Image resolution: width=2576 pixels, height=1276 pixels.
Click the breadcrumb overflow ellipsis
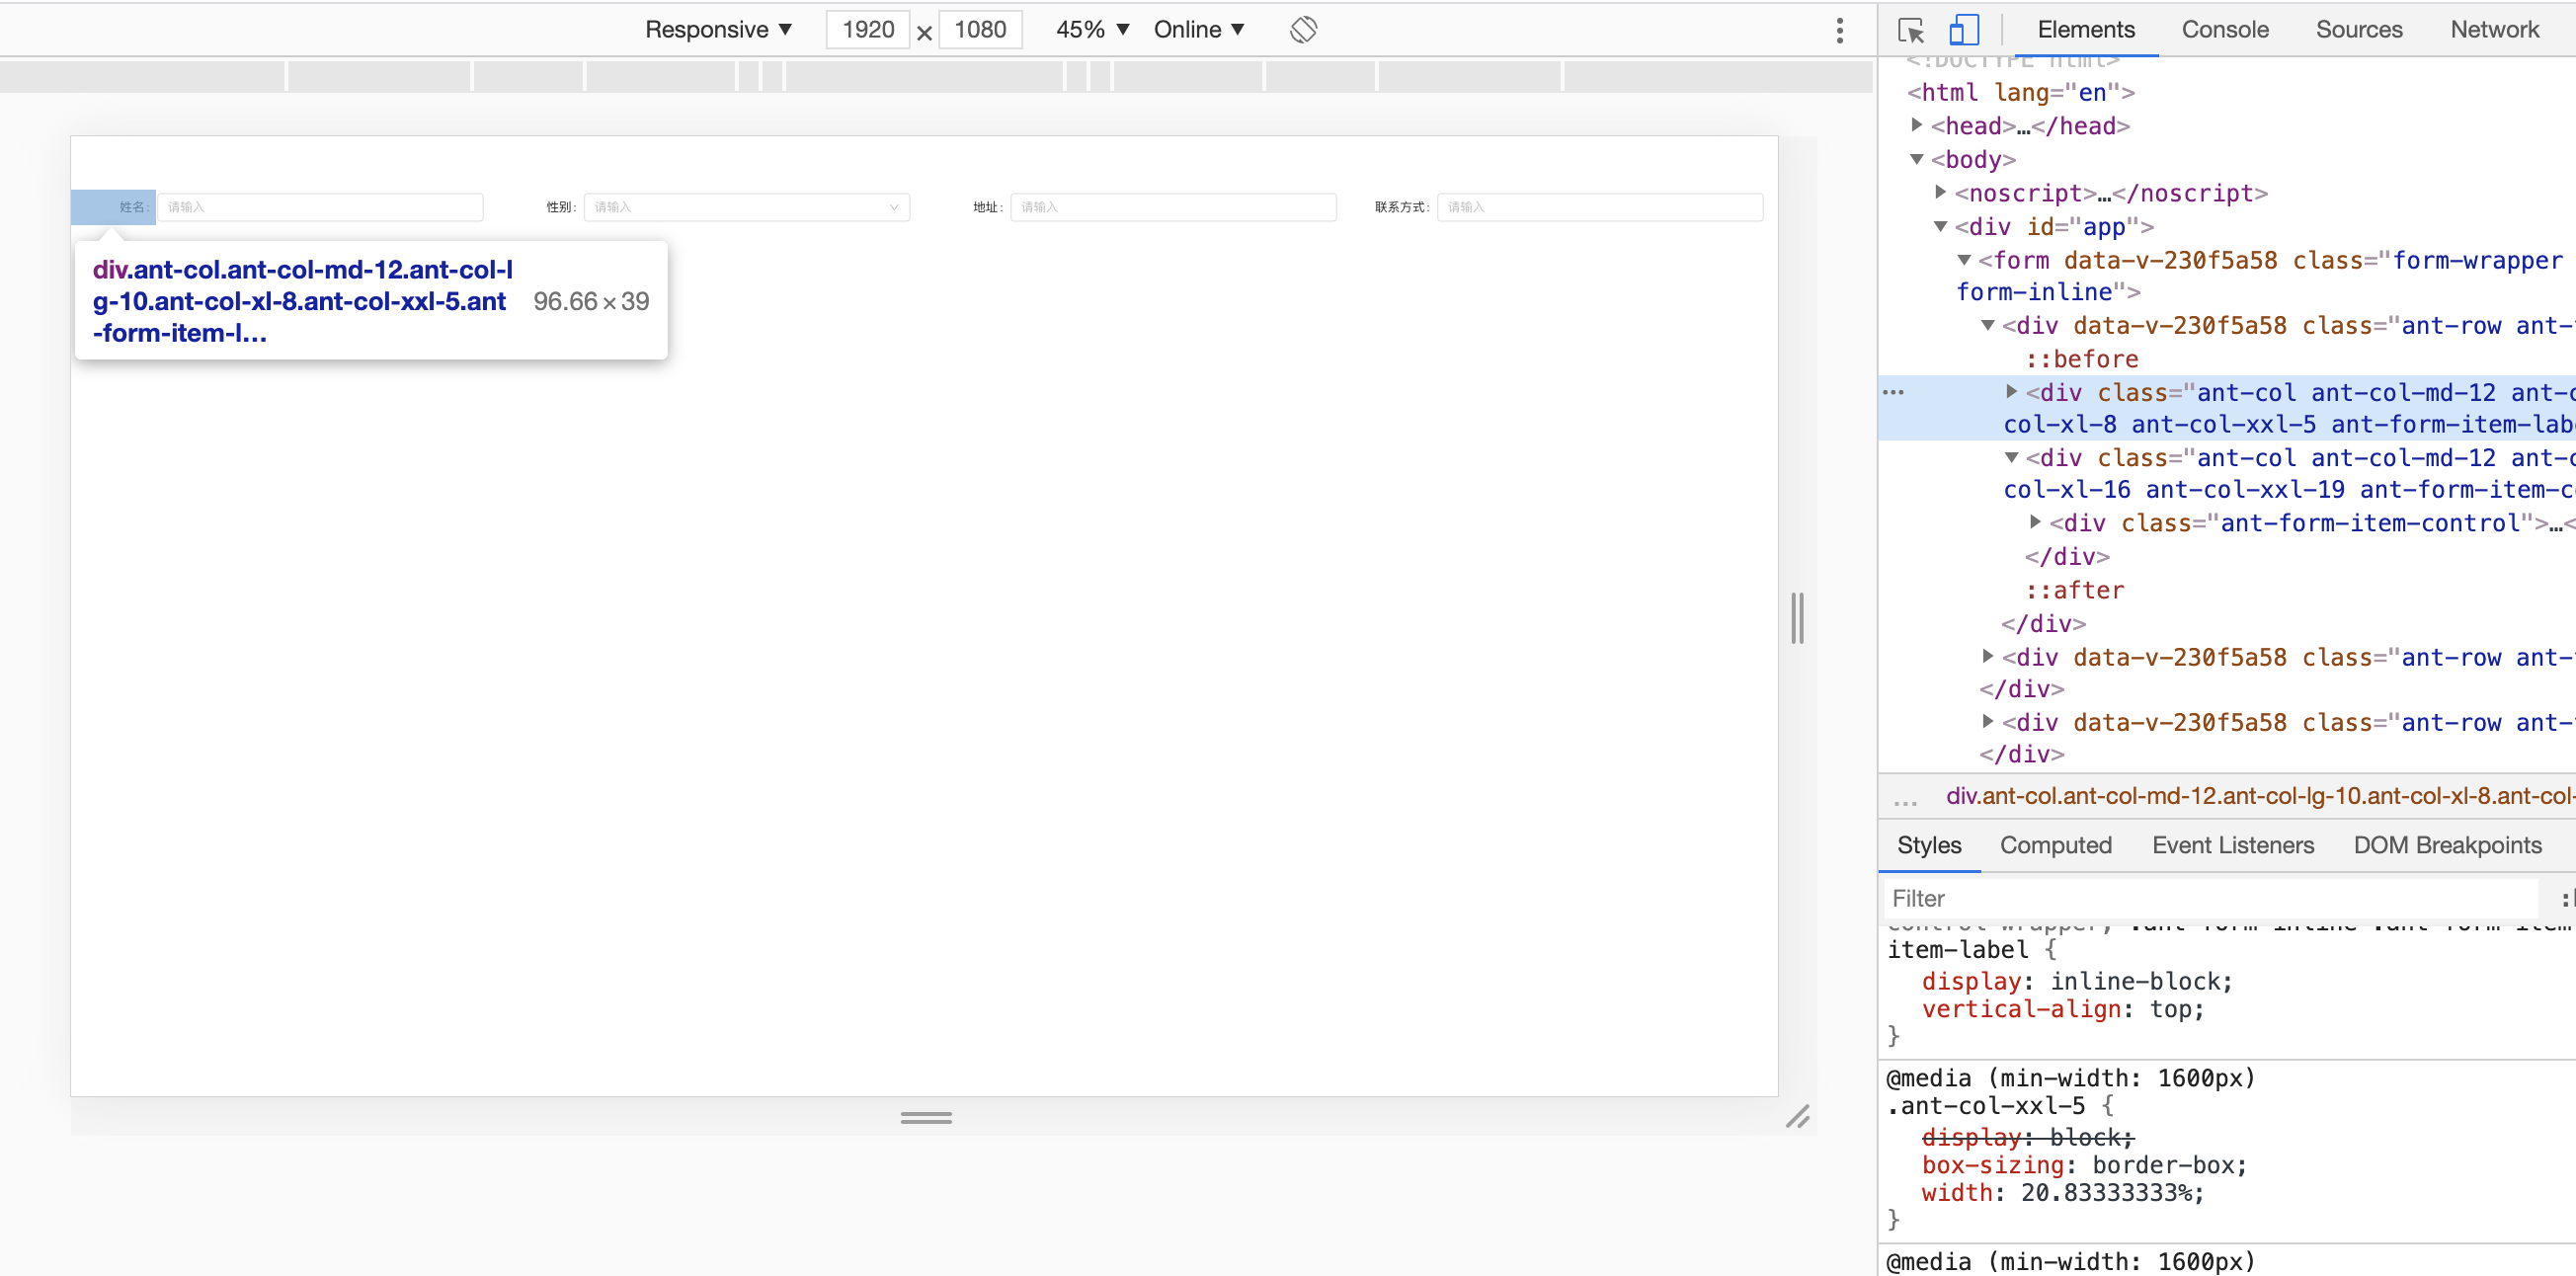[1905, 799]
